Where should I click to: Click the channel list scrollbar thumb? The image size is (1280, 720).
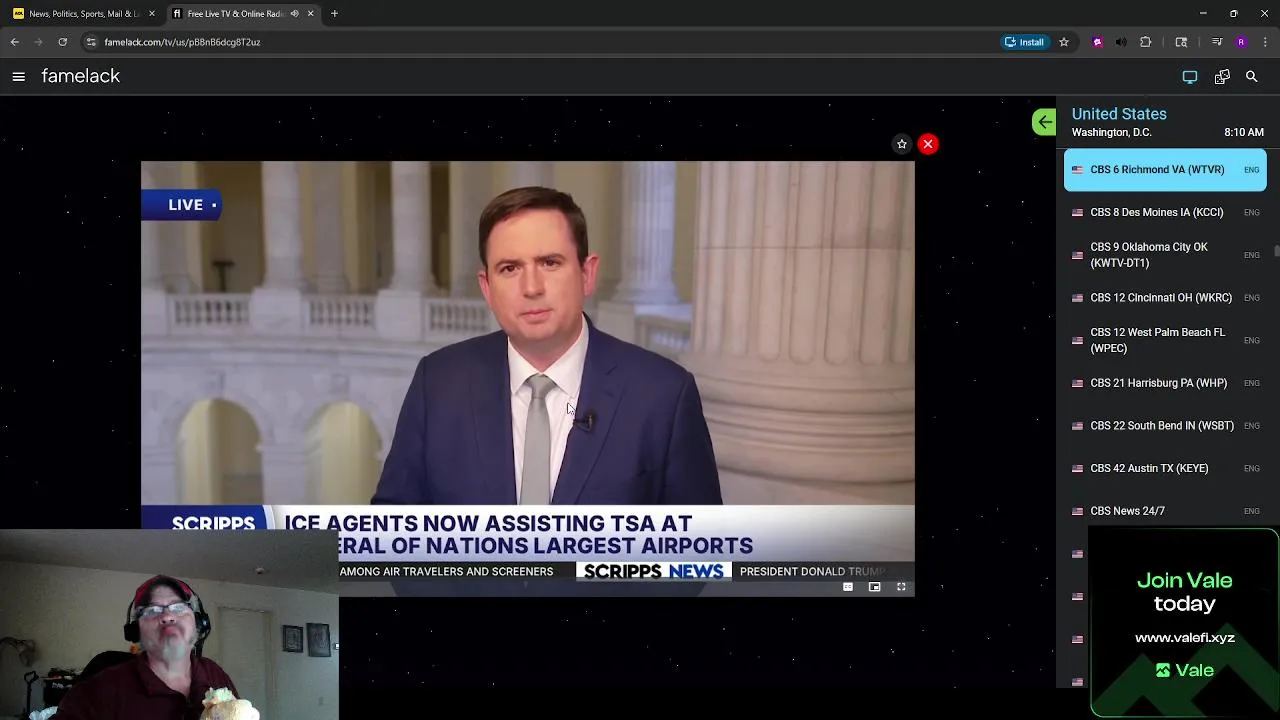click(x=1276, y=250)
